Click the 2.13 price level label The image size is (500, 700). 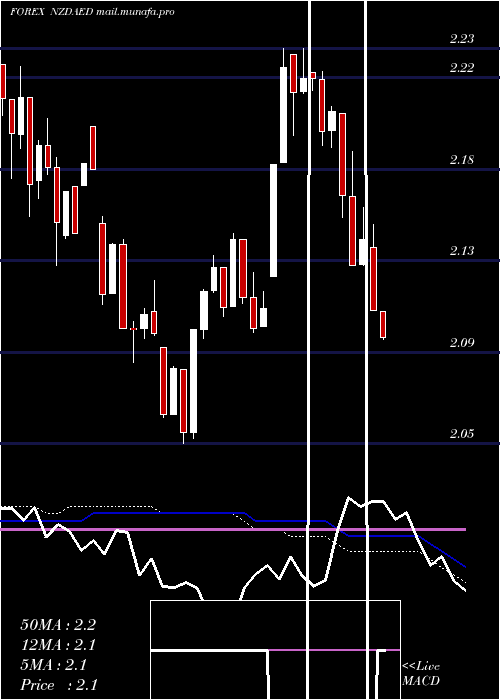coord(462,250)
